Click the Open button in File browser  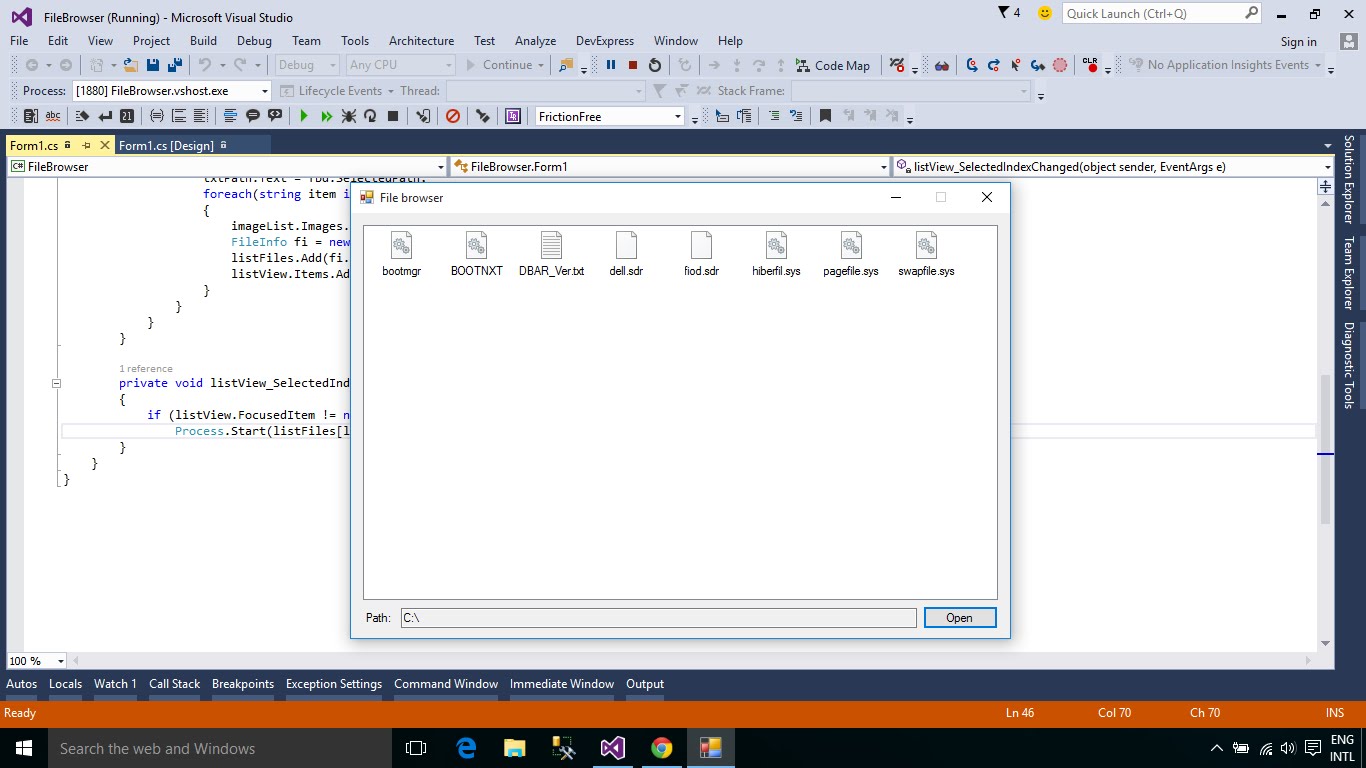[x=959, y=617]
